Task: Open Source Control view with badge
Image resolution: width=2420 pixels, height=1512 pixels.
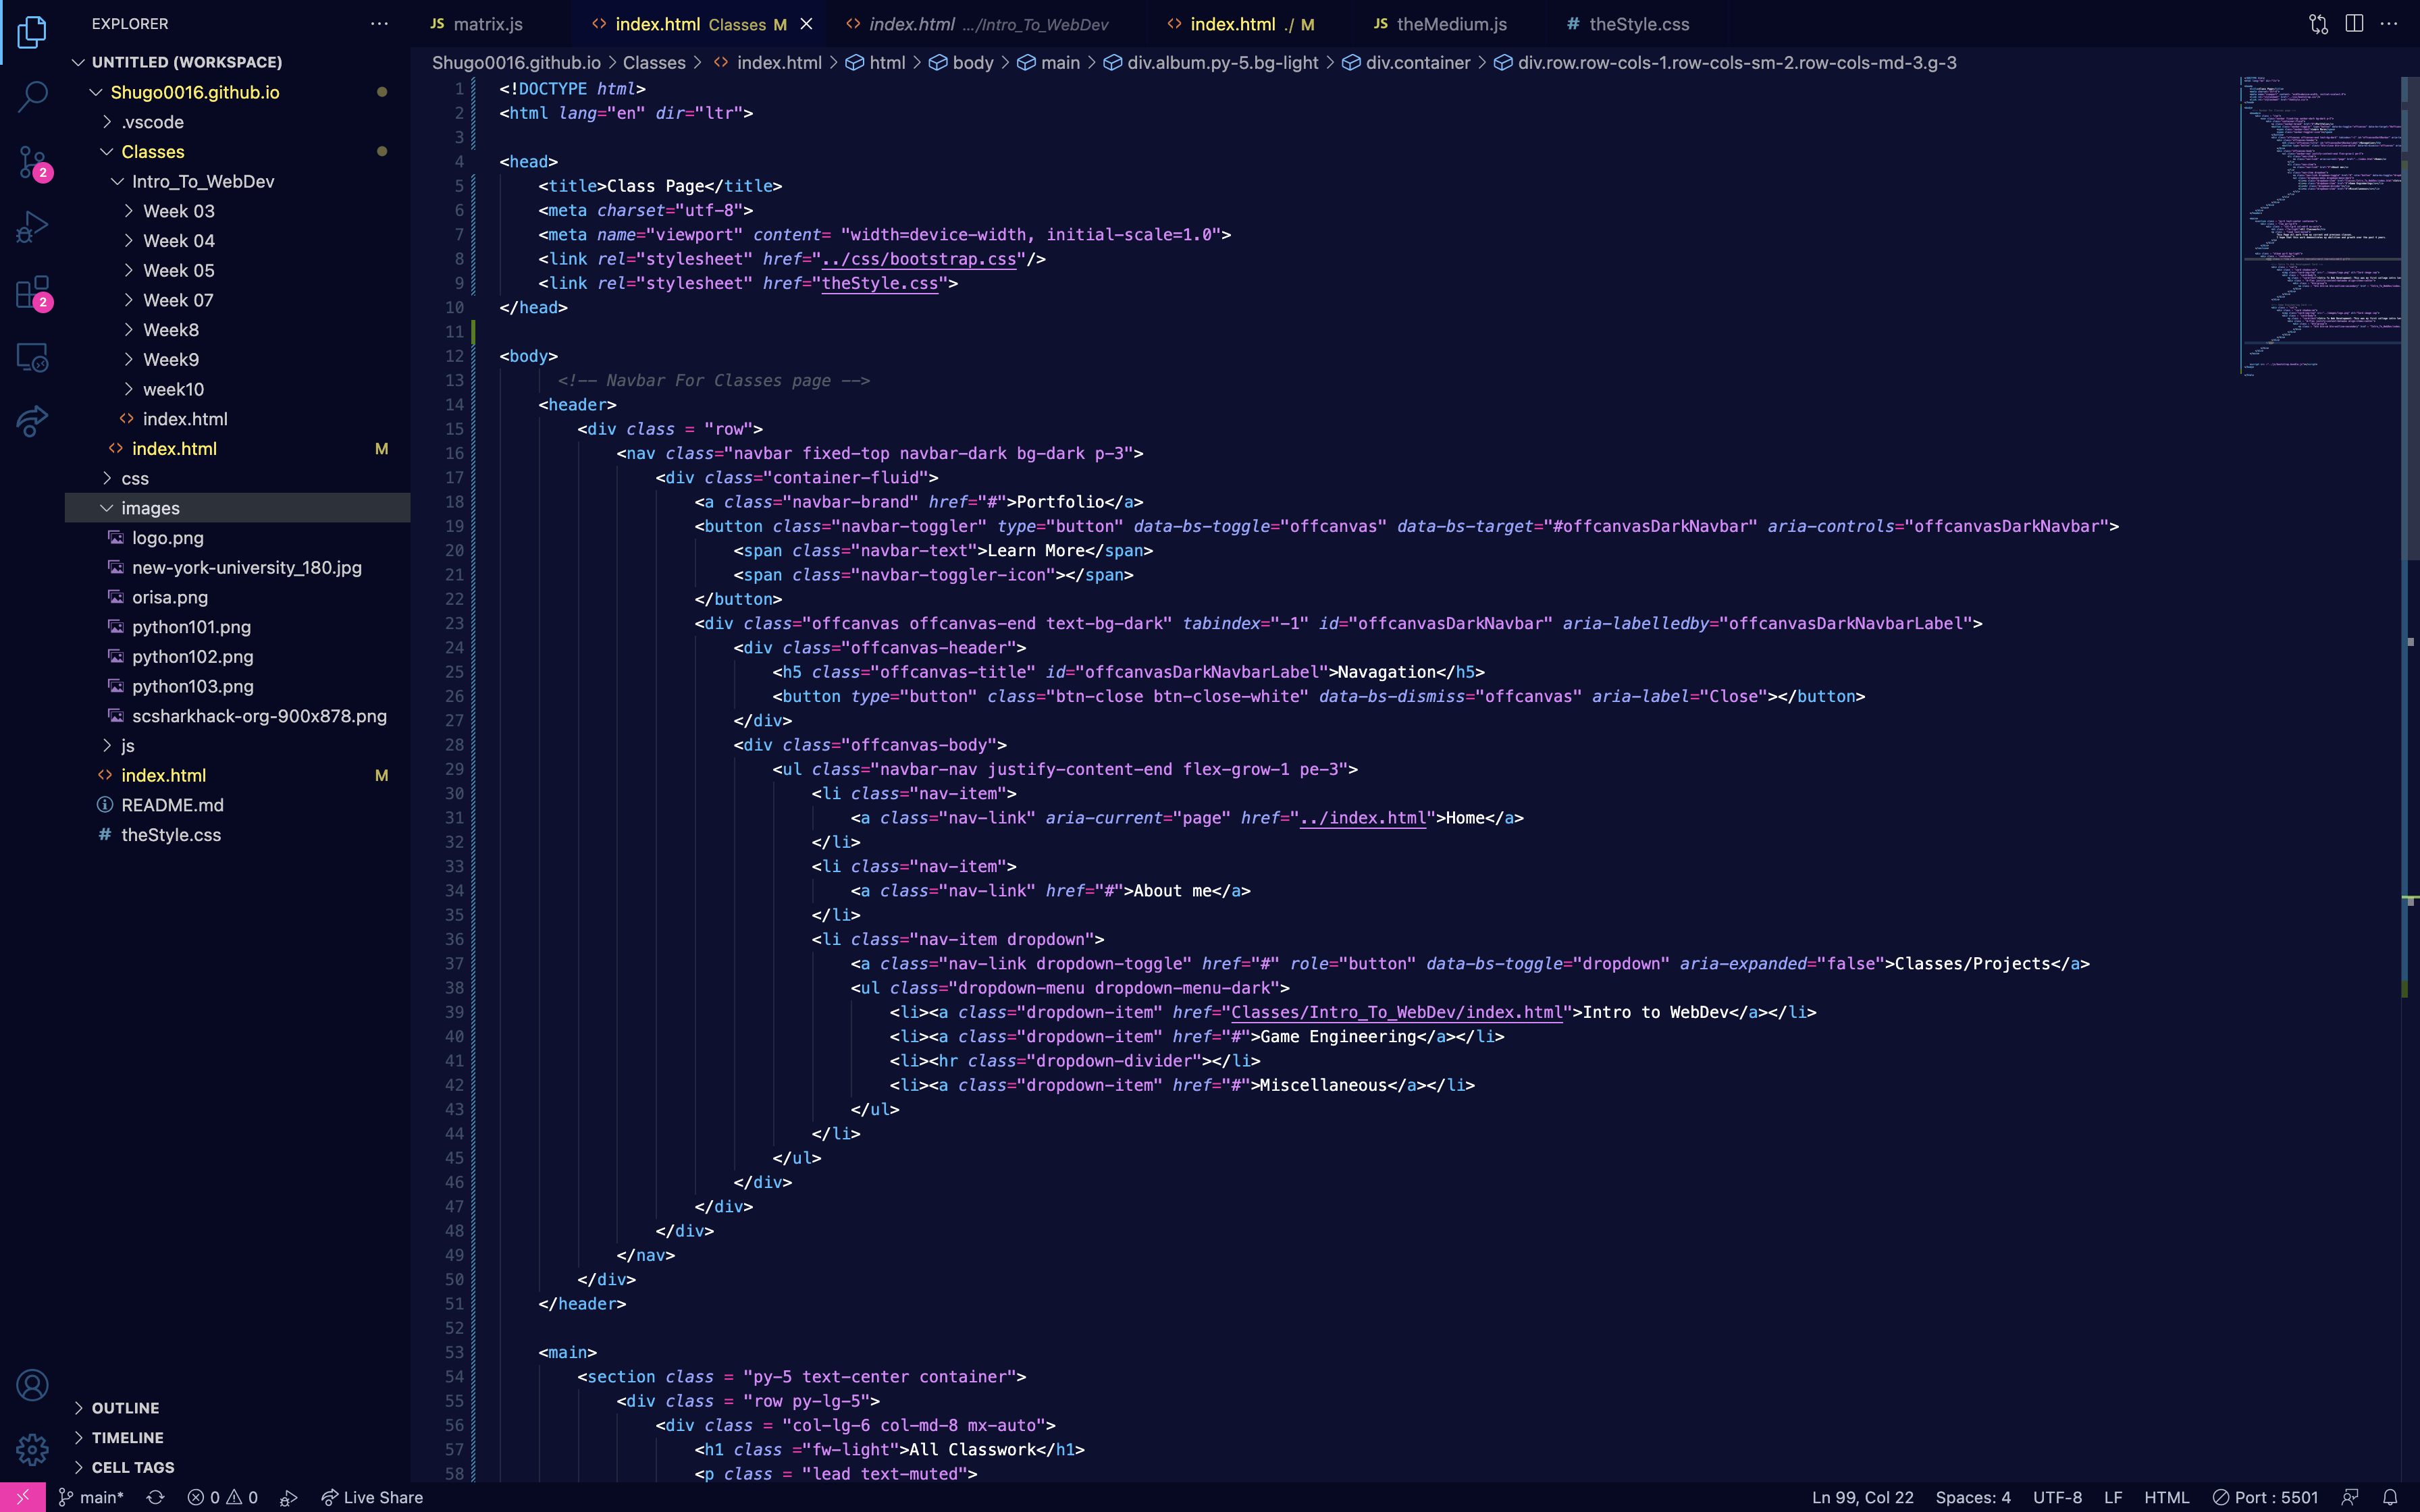Action: (x=32, y=161)
